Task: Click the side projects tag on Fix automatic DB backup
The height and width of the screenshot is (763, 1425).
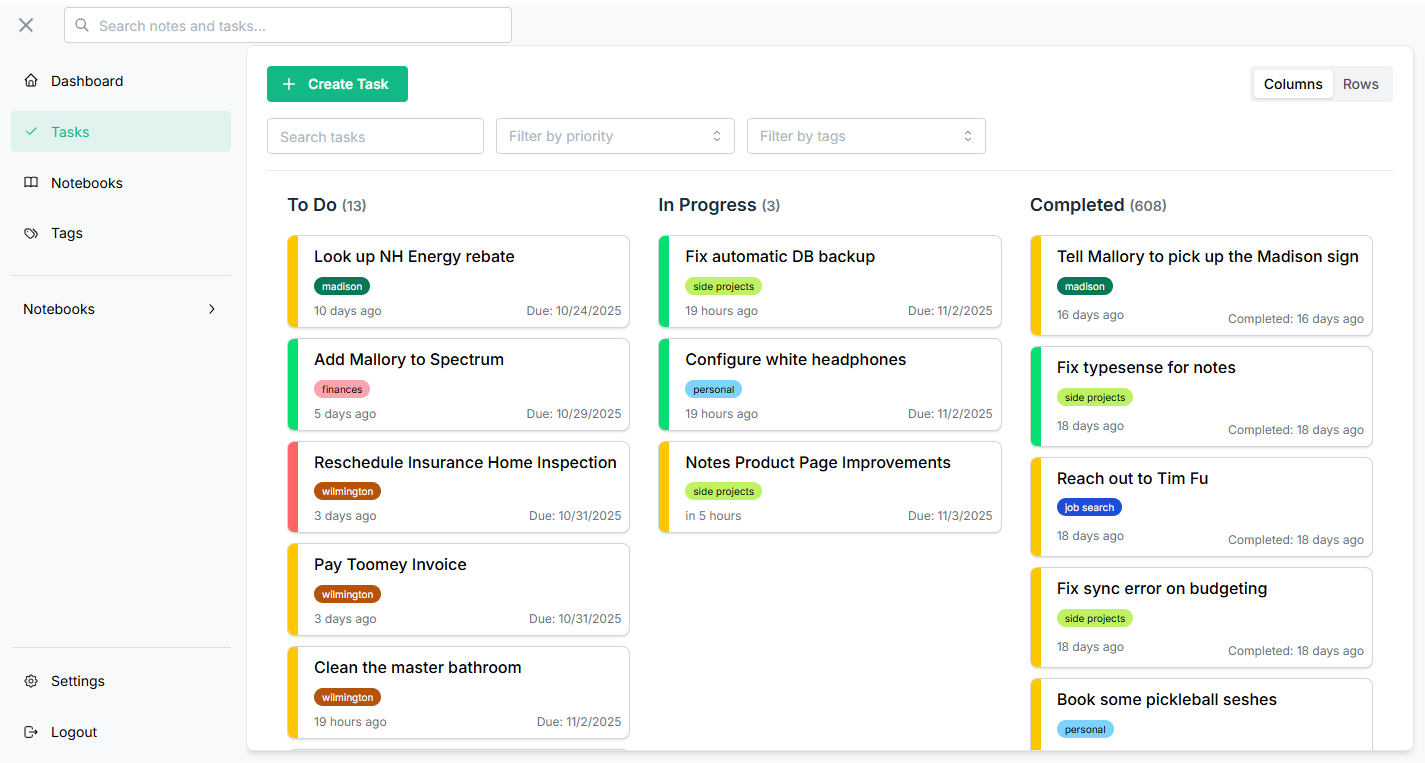Action: pyautogui.click(x=723, y=286)
